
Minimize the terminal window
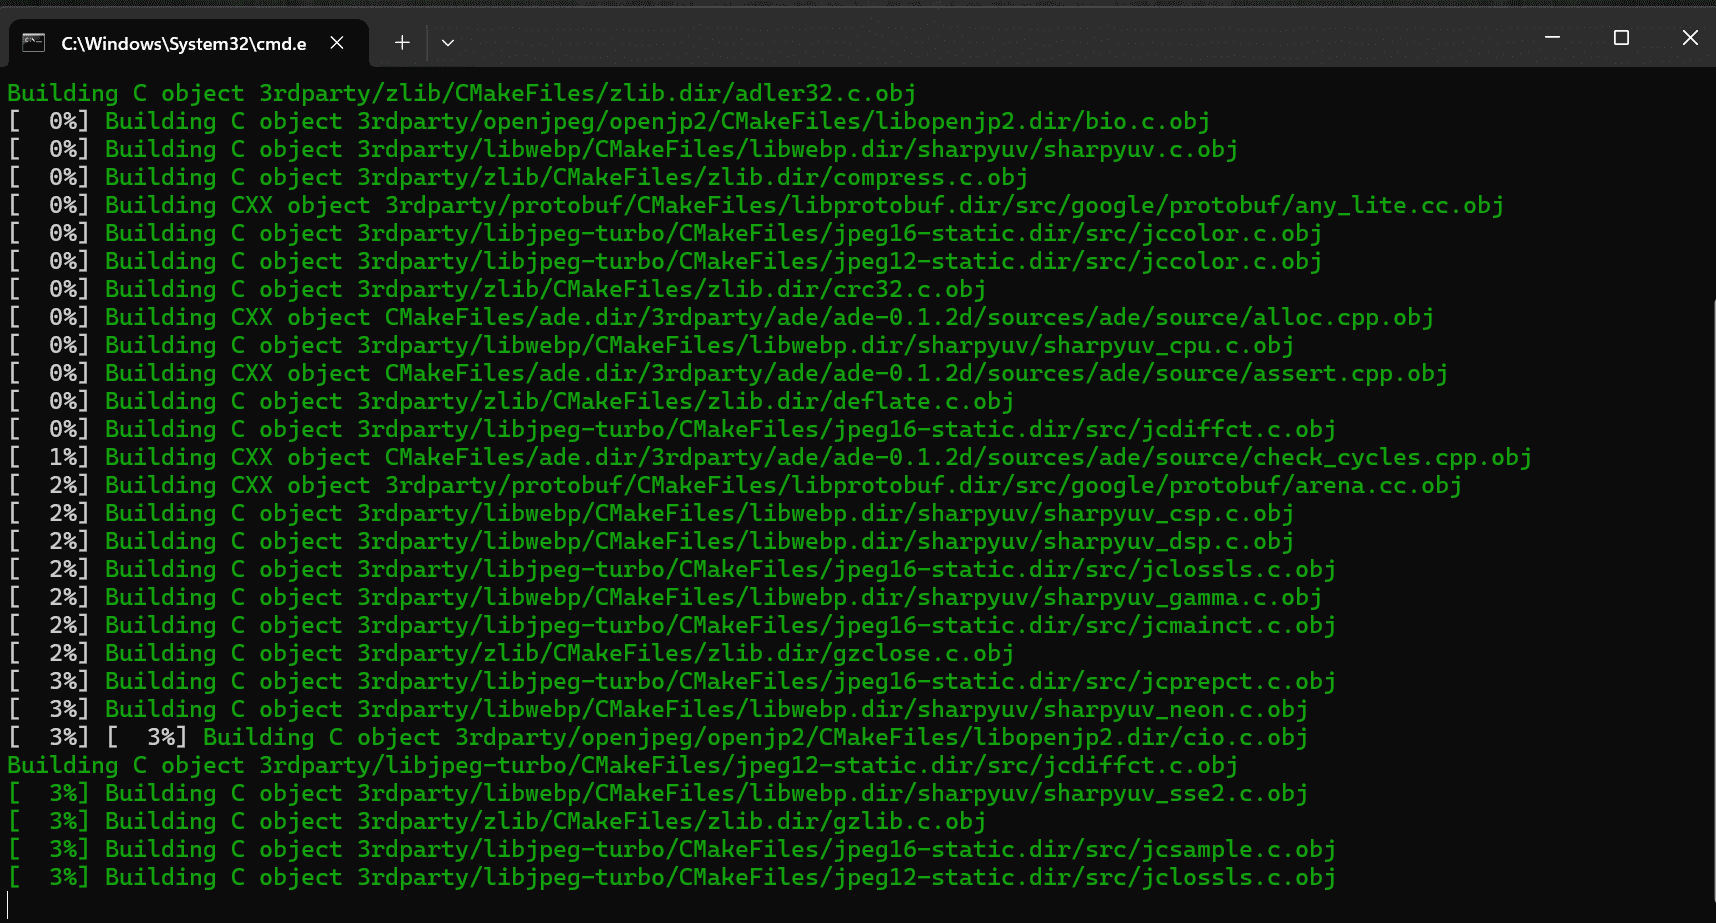click(x=1552, y=38)
